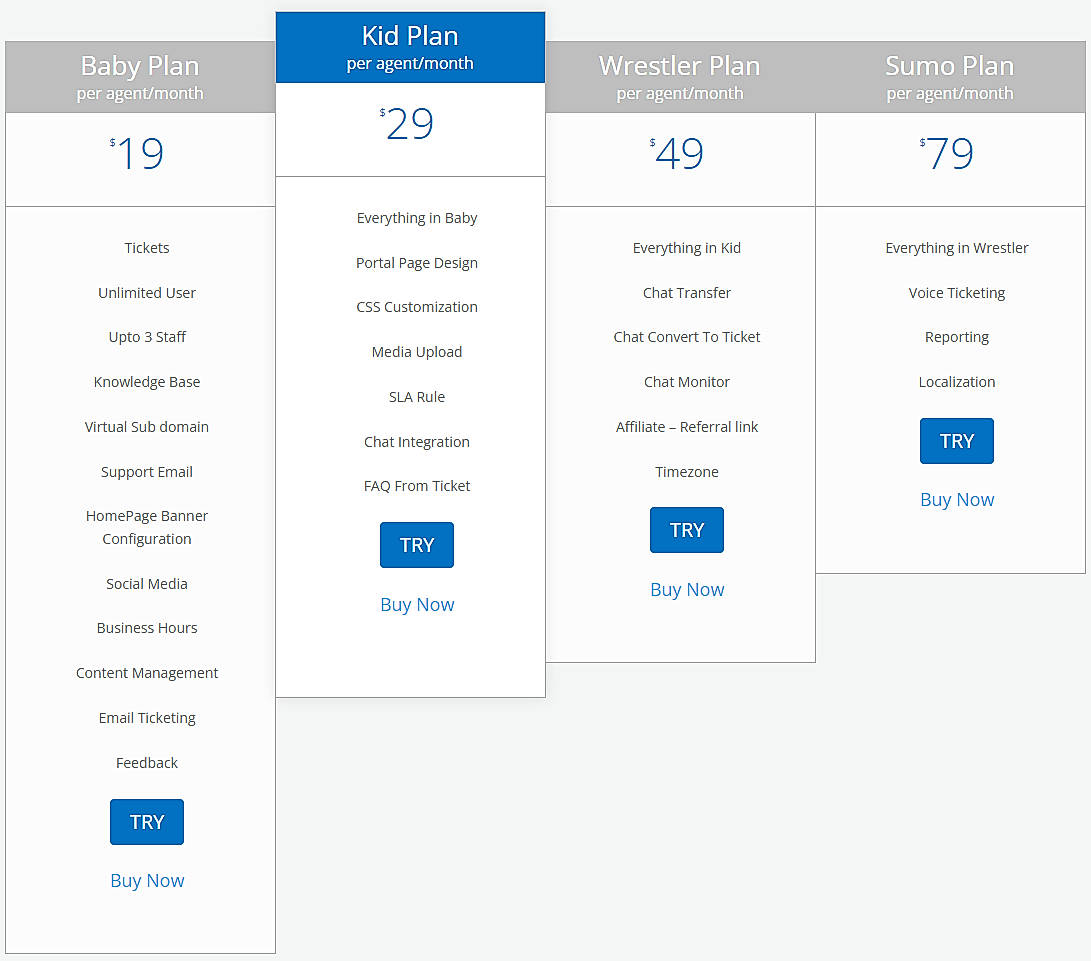Click 'Media Upload' feature text

pos(417,352)
